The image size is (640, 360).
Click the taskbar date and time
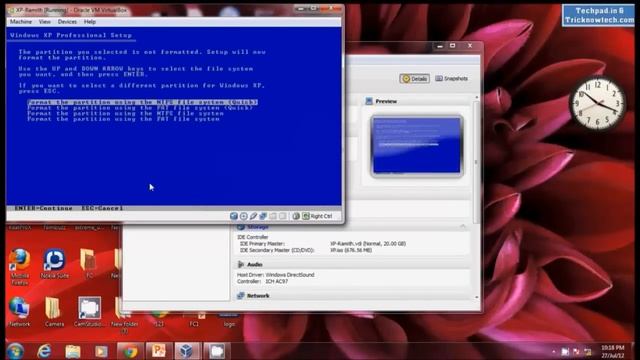tap(612, 351)
